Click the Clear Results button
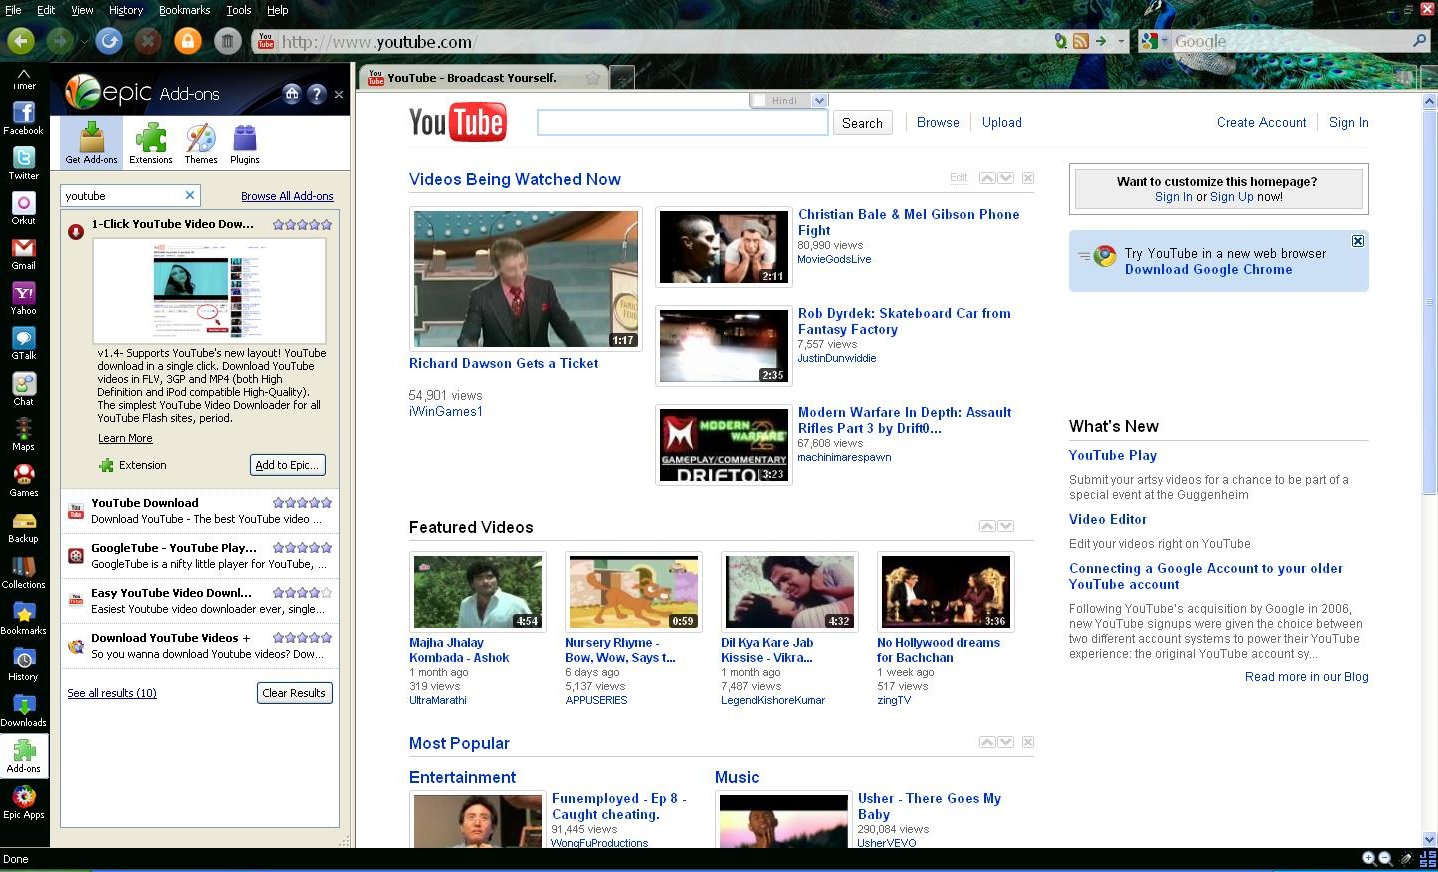Screen dimensions: 1438x872 (x=294, y=693)
